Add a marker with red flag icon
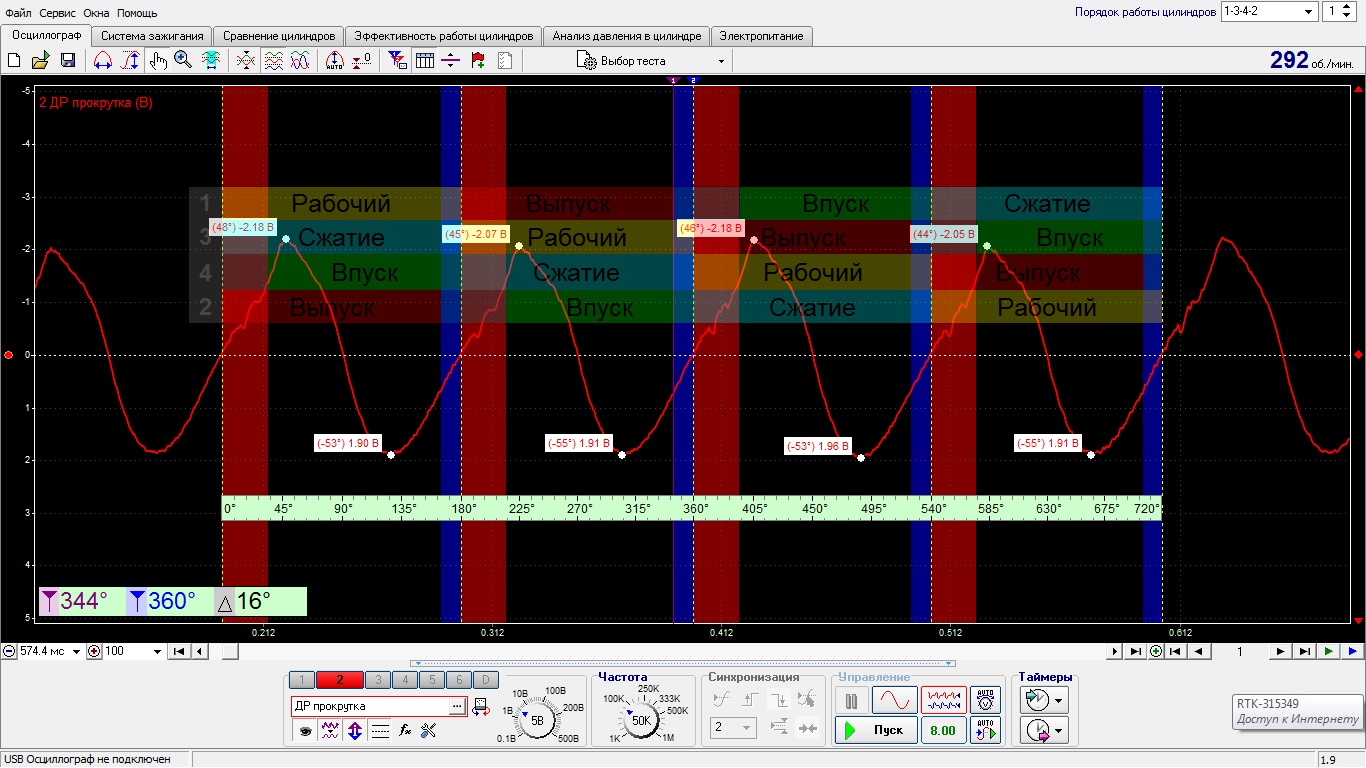The height and width of the screenshot is (768, 1366). pyautogui.click(x=478, y=61)
